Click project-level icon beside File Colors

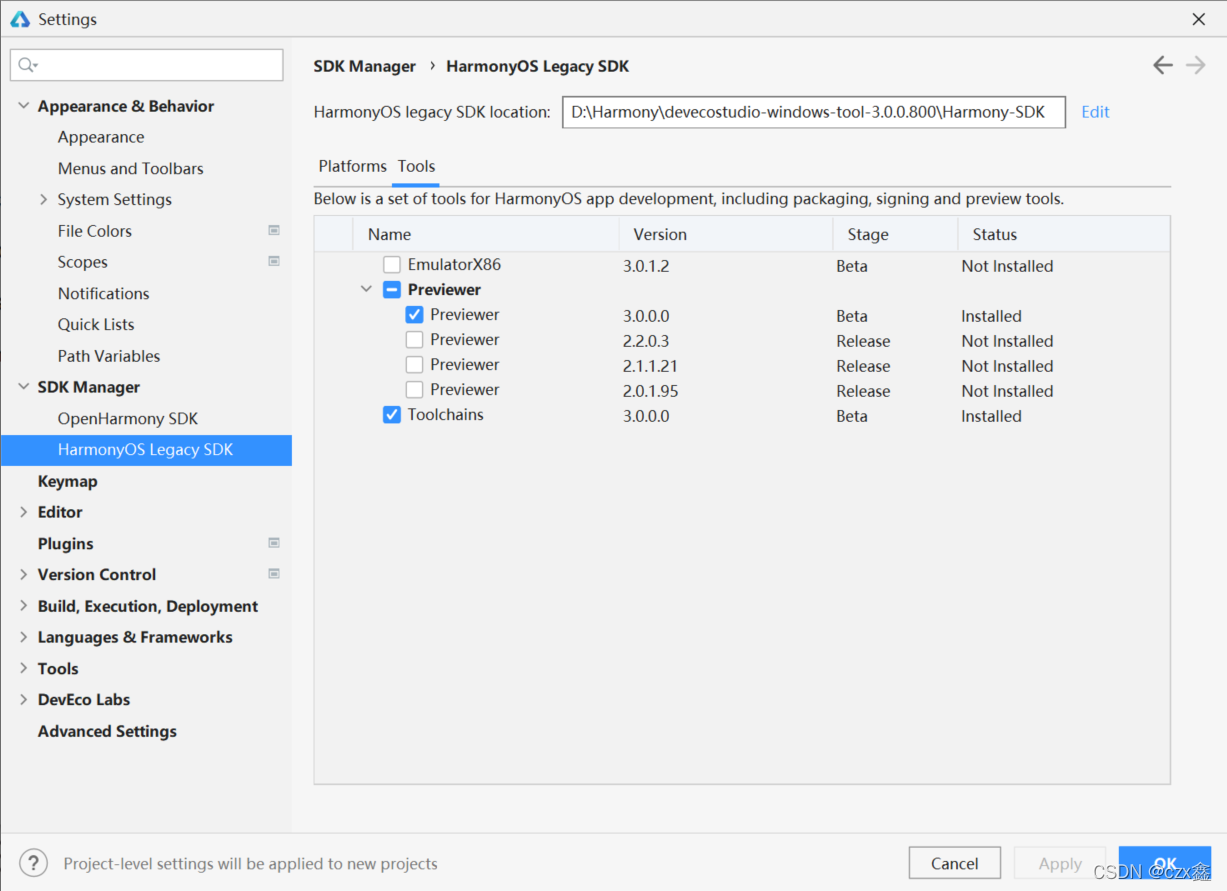click(274, 230)
